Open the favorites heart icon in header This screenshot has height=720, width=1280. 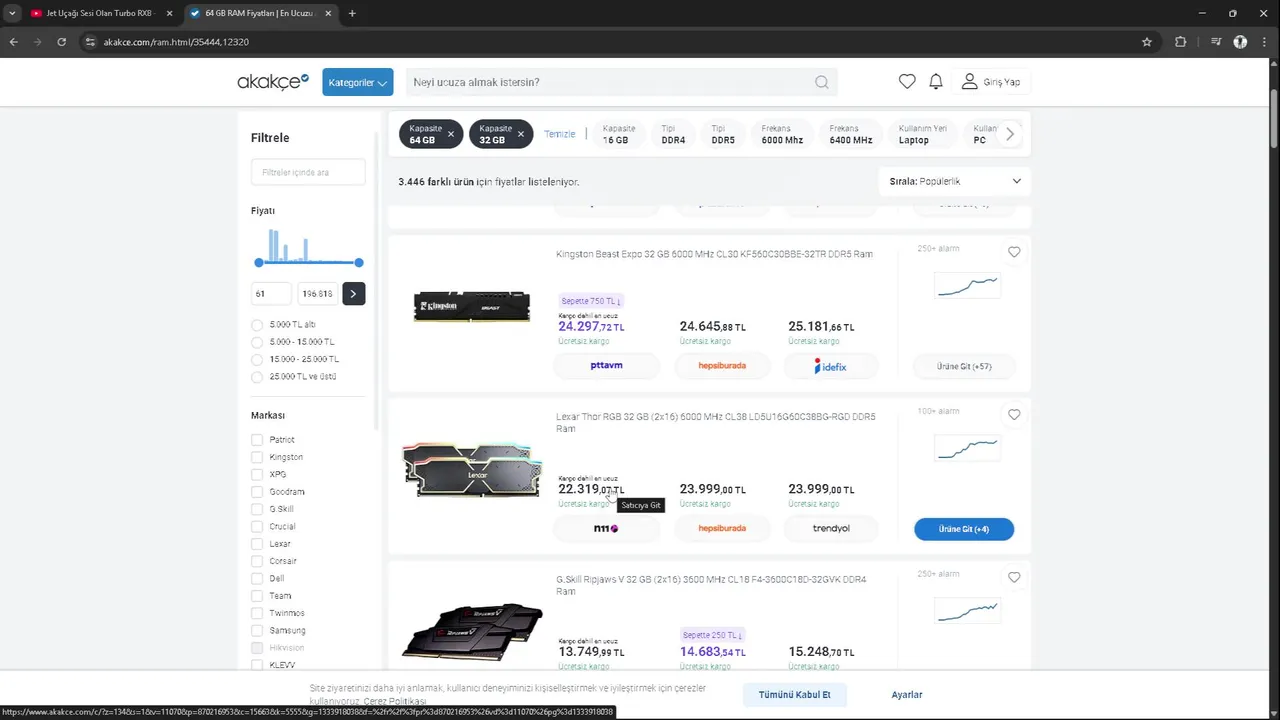tap(907, 82)
